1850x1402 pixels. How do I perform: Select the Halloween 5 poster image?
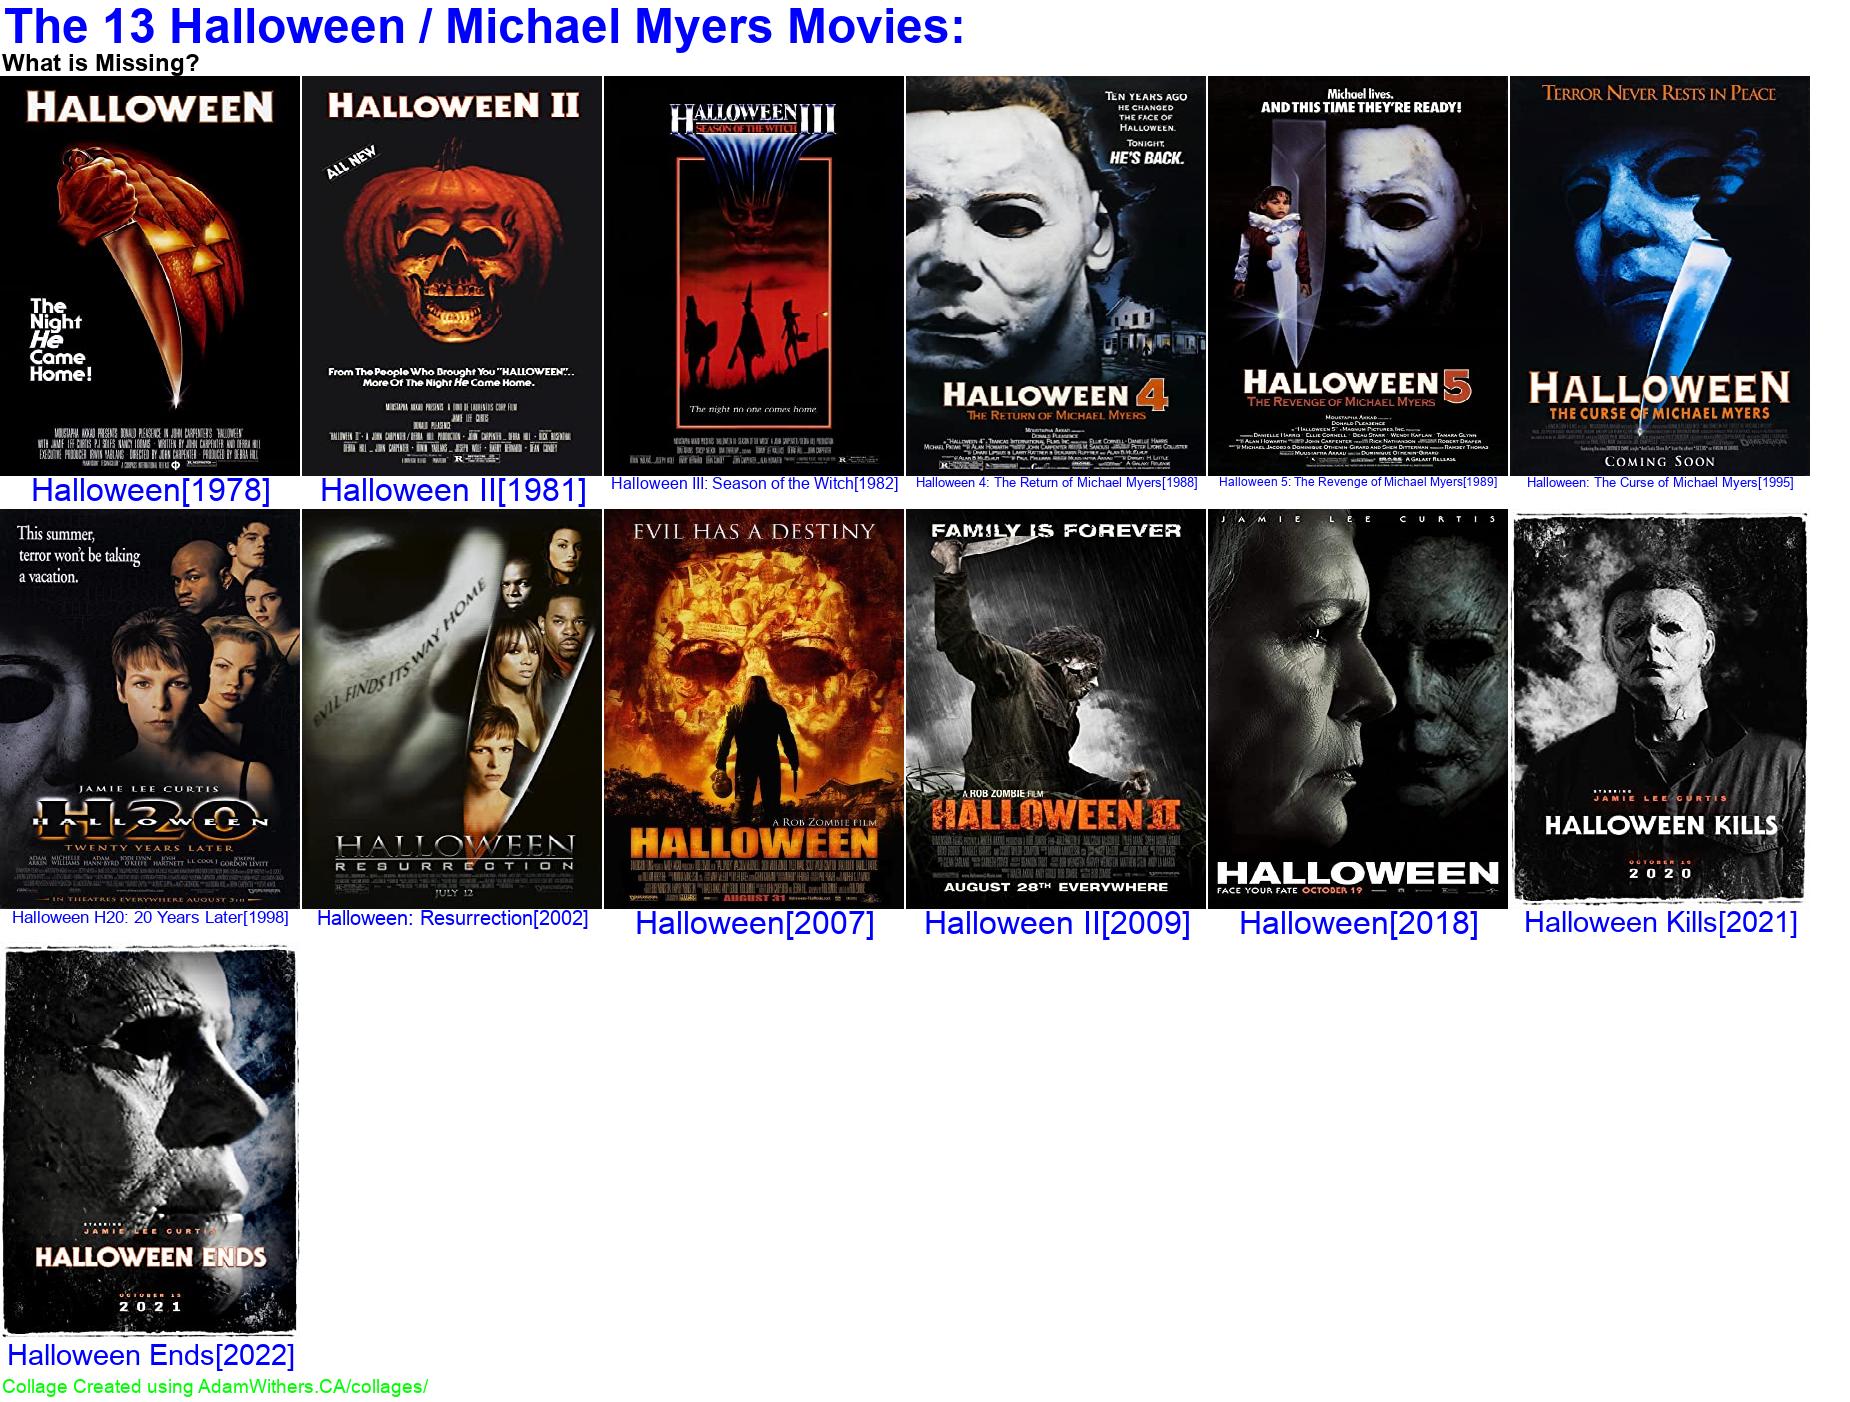tap(1358, 275)
